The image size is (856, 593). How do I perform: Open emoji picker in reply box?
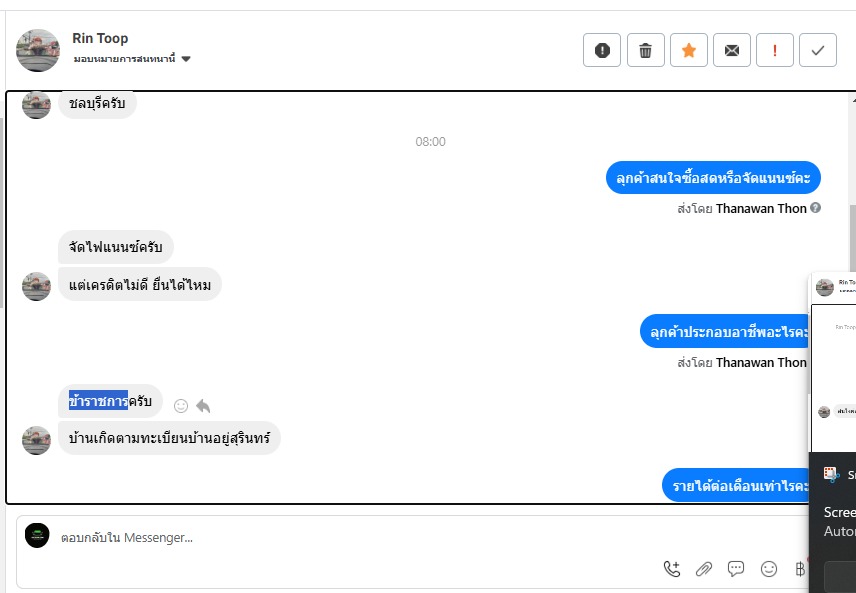tap(769, 569)
